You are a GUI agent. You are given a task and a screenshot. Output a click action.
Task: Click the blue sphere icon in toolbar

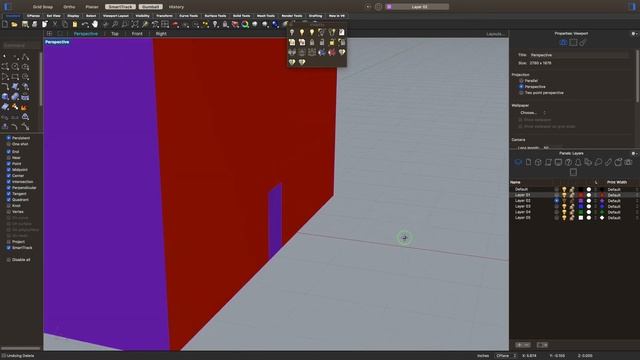pyautogui.click(x=276, y=24)
